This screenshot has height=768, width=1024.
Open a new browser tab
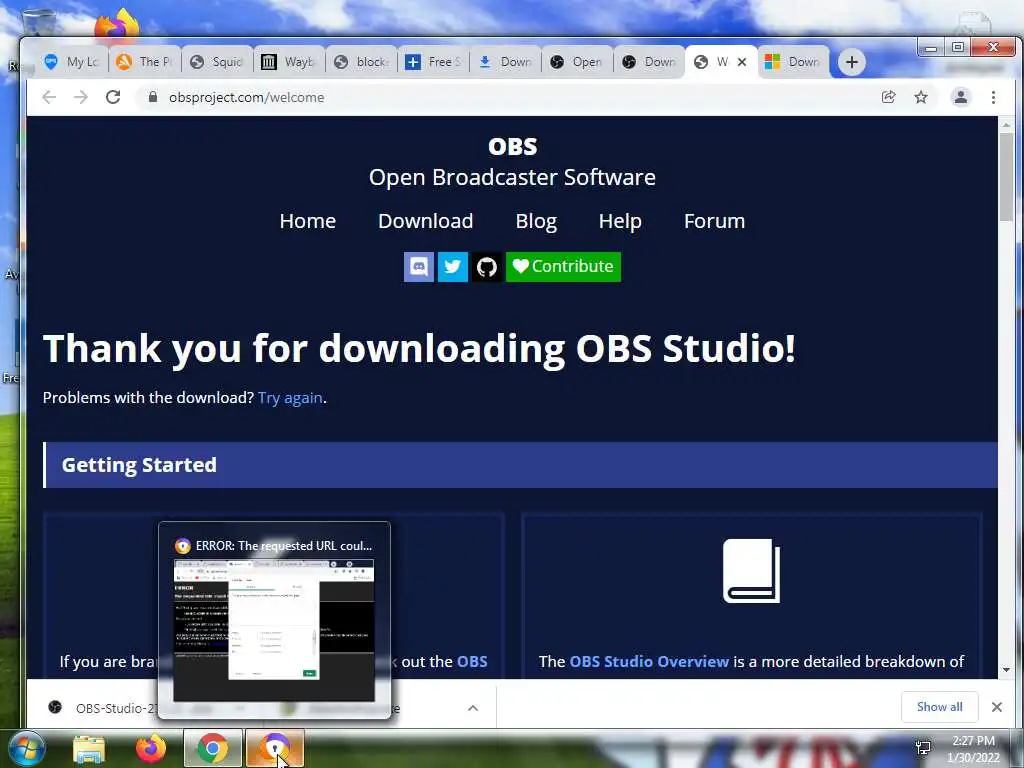tap(852, 62)
